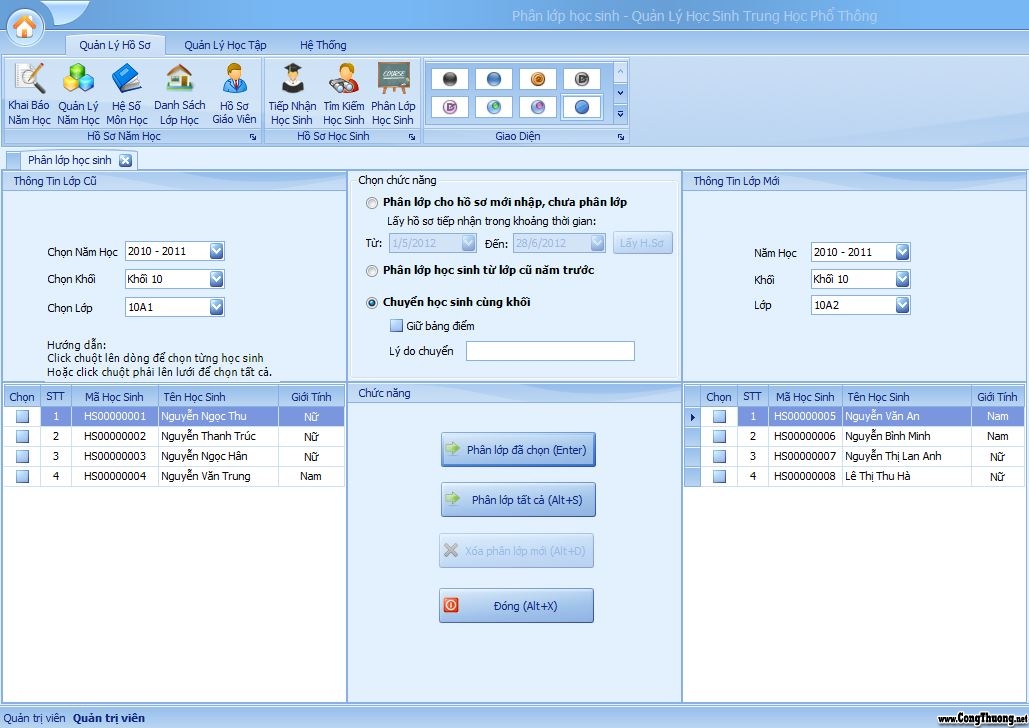1029x728 pixels.
Task: Open Hồ Sơ Học Sinh group launcher
Action: coord(411,137)
